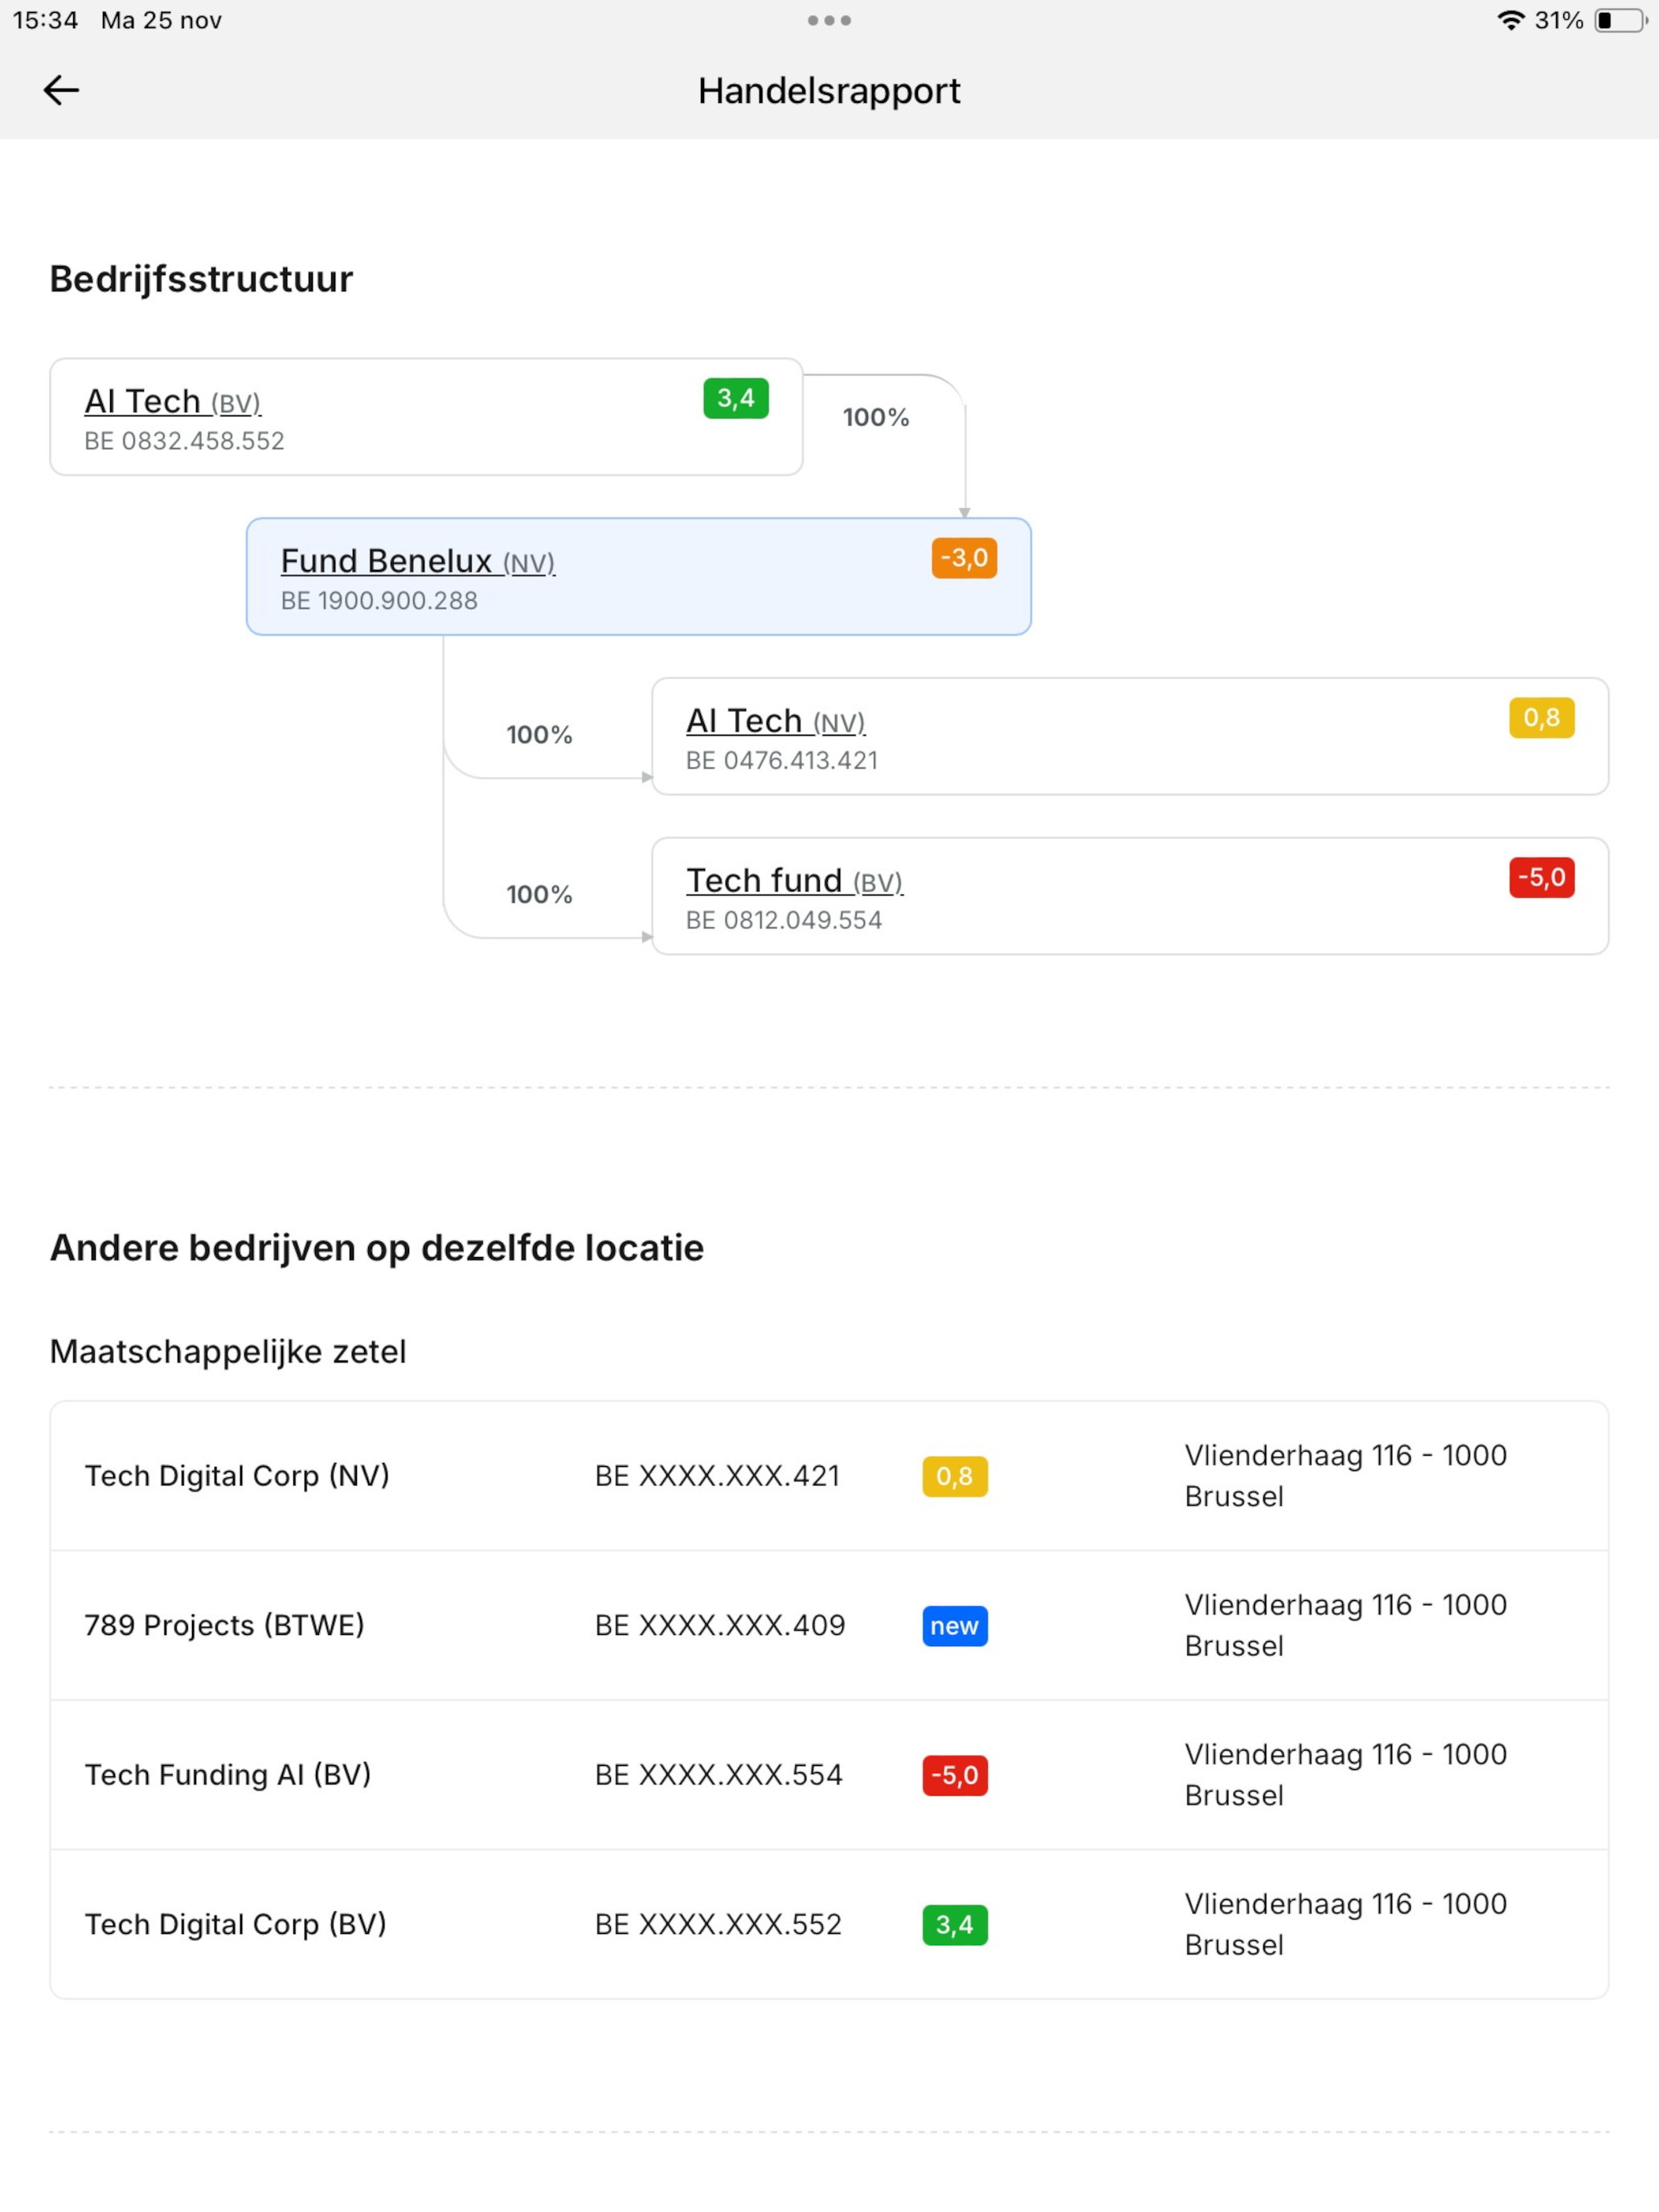Select the Tech Funding AI (BV) row
The width and height of the screenshot is (1659, 2212).
(829, 1775)
